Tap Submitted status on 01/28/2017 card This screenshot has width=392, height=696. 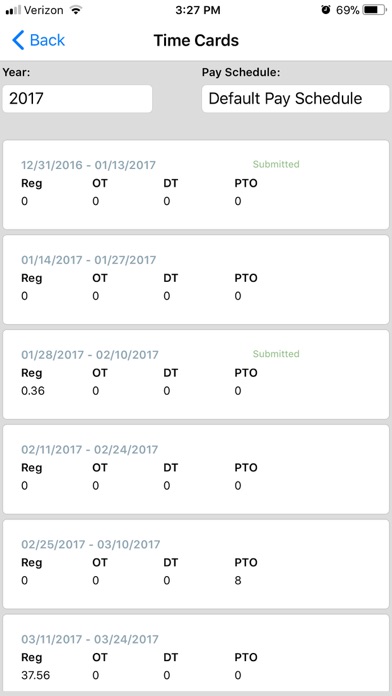(x=276, y=354)
